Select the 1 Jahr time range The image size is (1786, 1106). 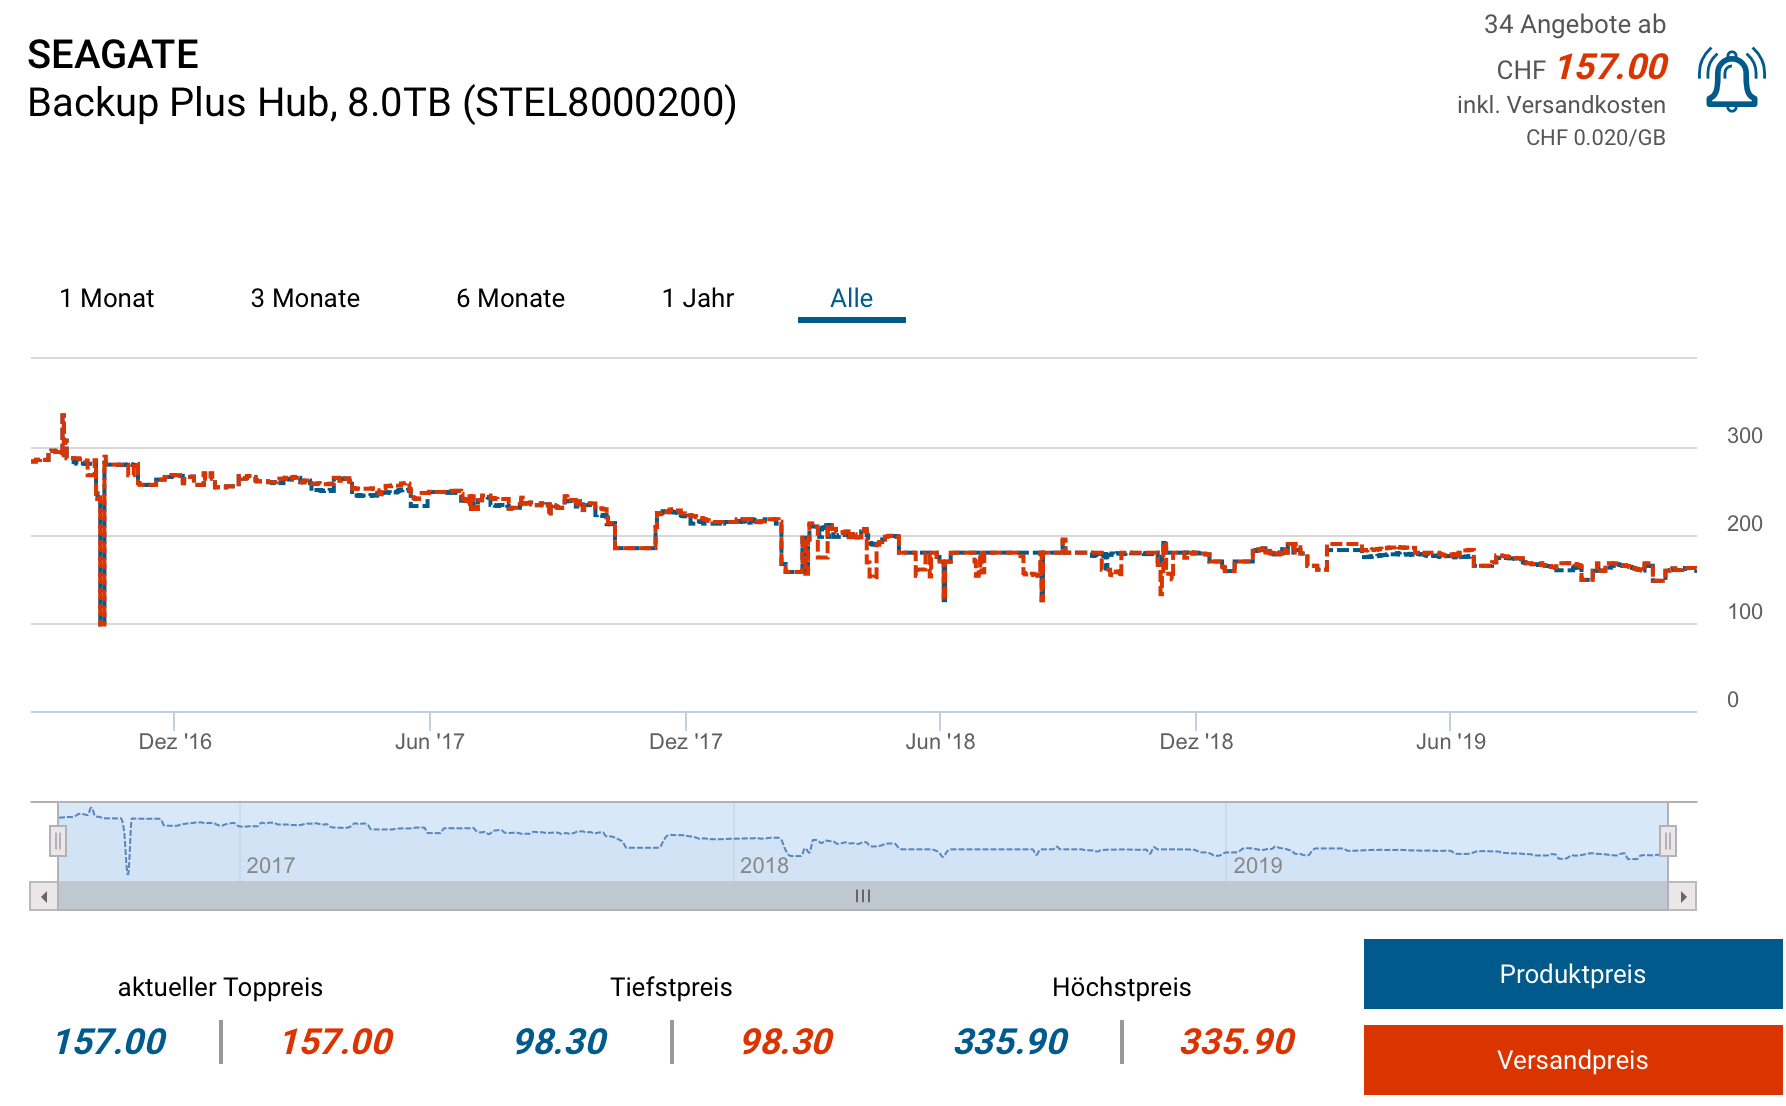click(x=698, y=298)
